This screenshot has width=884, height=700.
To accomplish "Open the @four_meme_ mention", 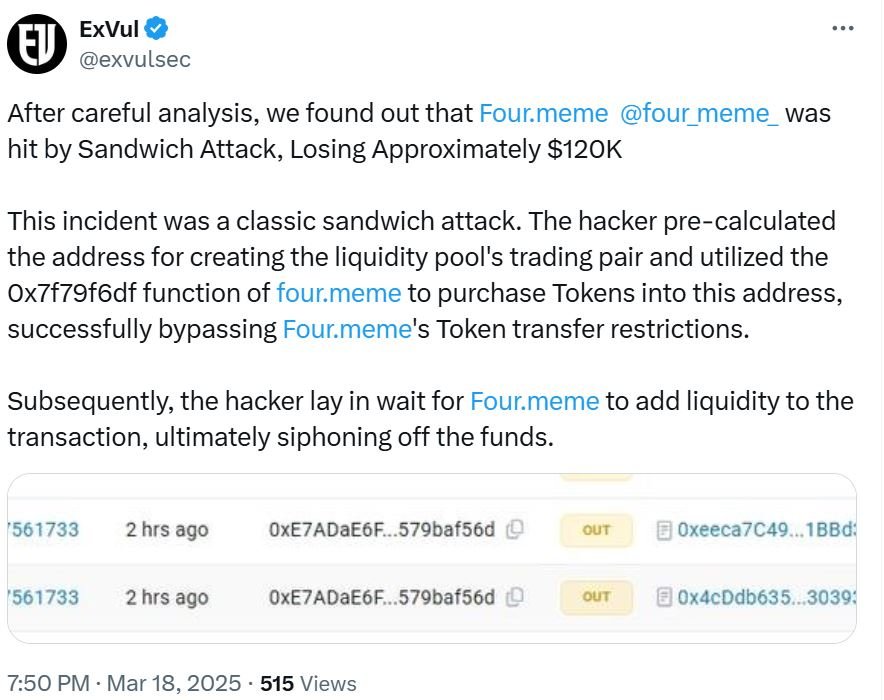I will [x=699, y=113].
